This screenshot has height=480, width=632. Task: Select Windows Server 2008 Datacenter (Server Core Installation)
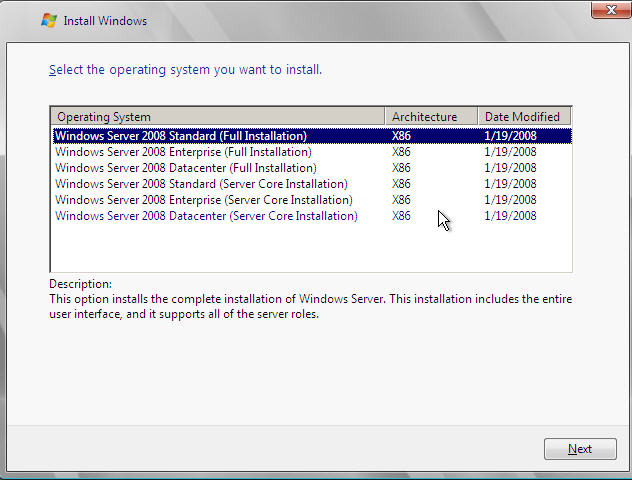click(312, 216)
